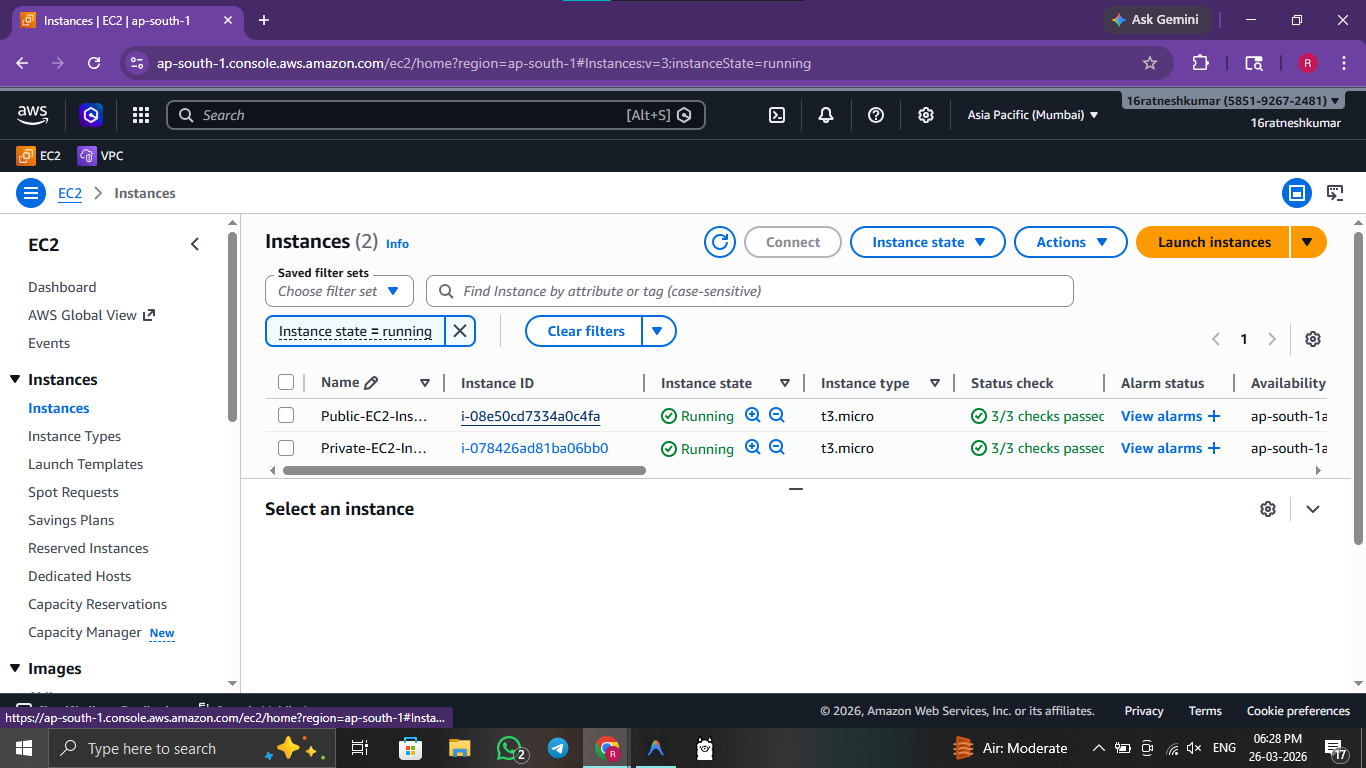Screen dimensions: 1366x768
Task: Open the 16ratneshkumar account menu
Action: coord(1233,101)
